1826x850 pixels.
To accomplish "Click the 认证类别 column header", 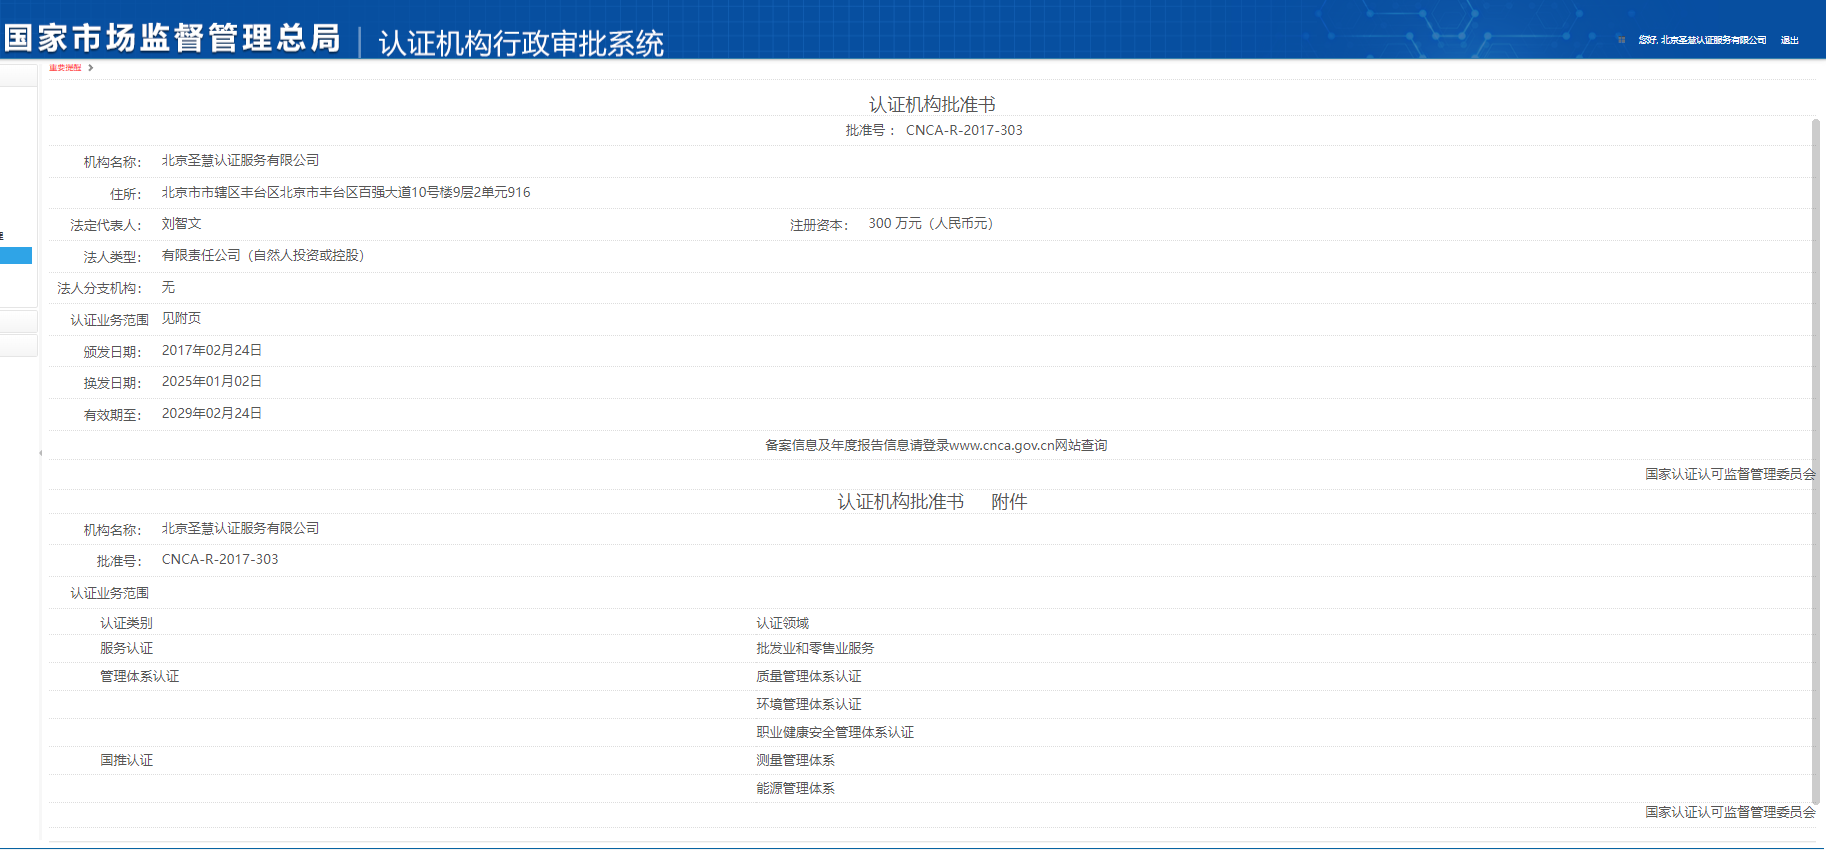I will pyautogui.click(x=126, y=623).
